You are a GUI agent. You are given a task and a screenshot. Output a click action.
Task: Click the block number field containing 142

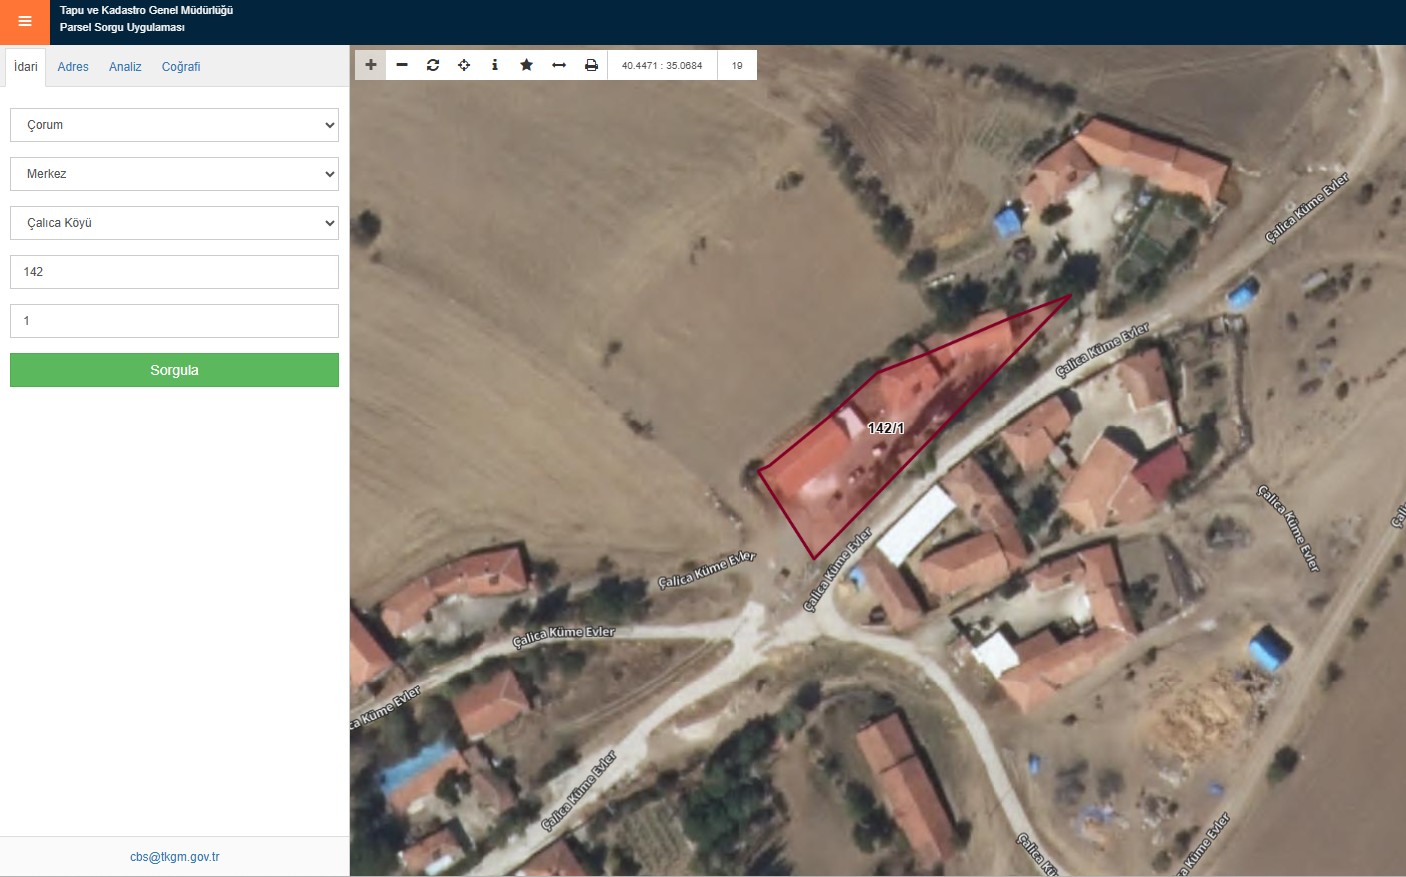click(174, 272)
